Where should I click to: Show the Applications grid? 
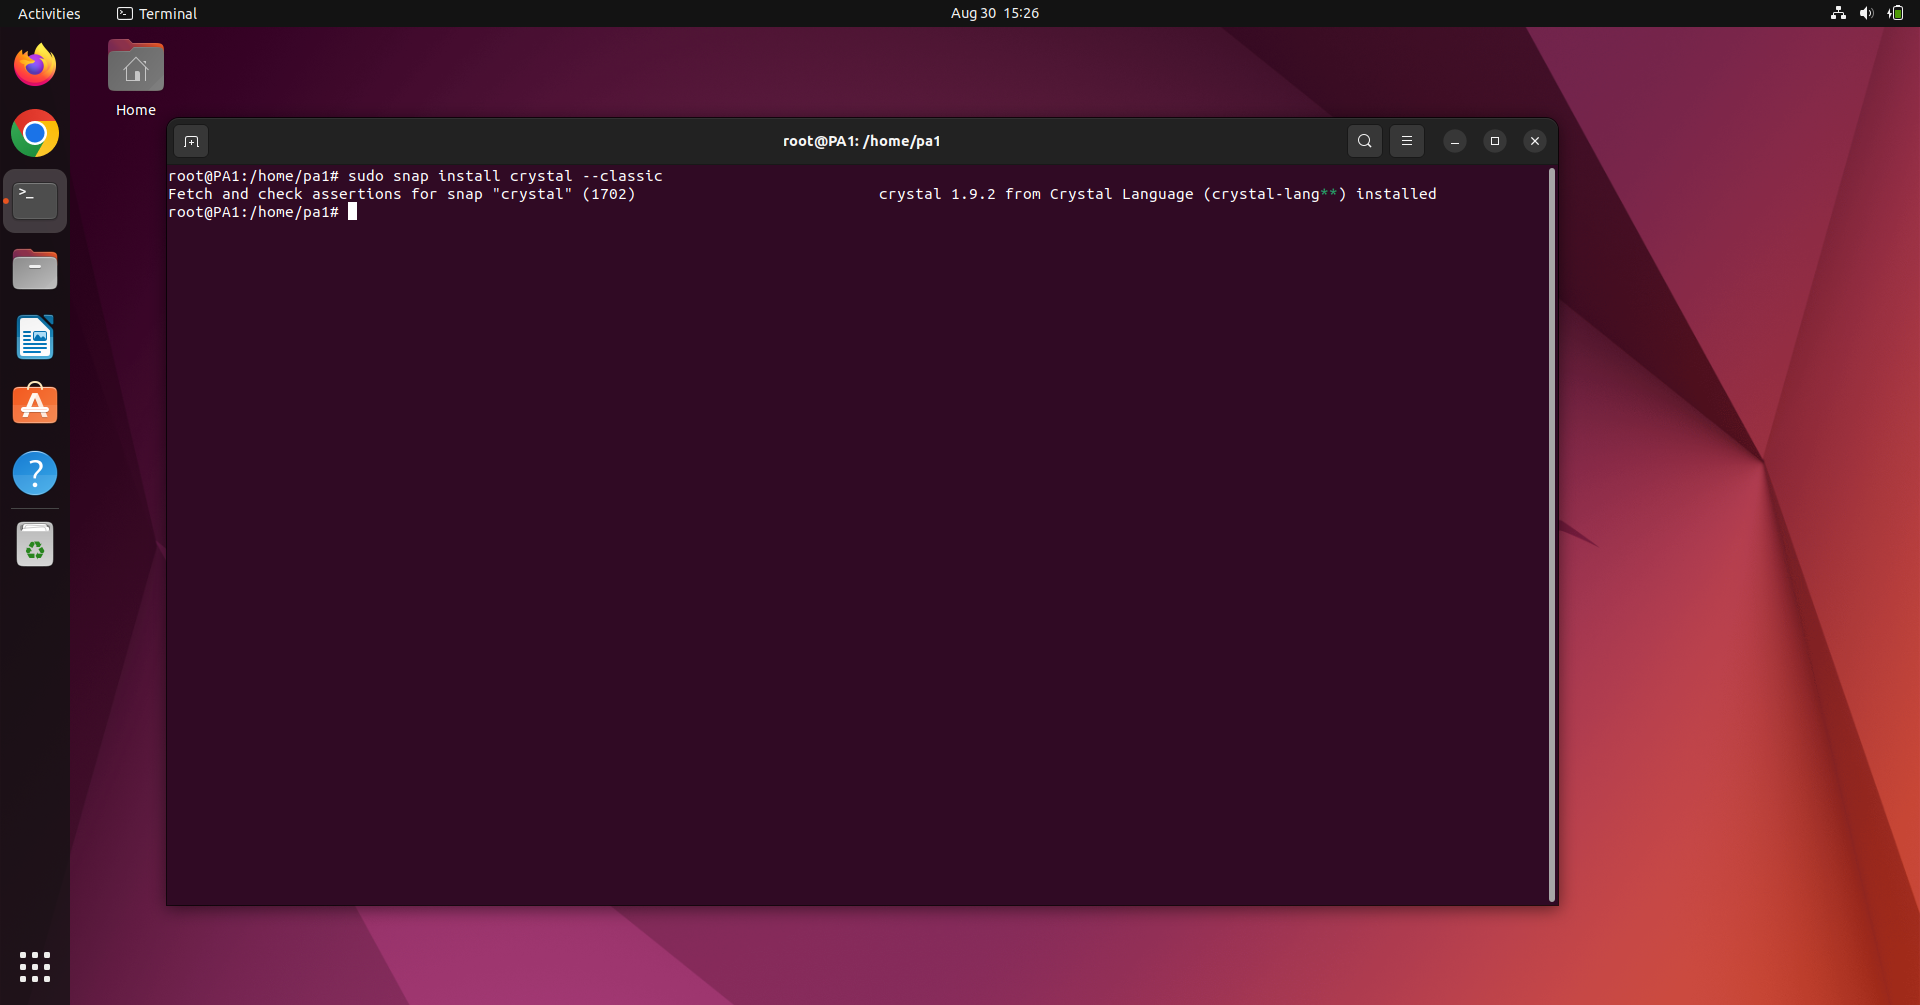[x=34, y=967]
